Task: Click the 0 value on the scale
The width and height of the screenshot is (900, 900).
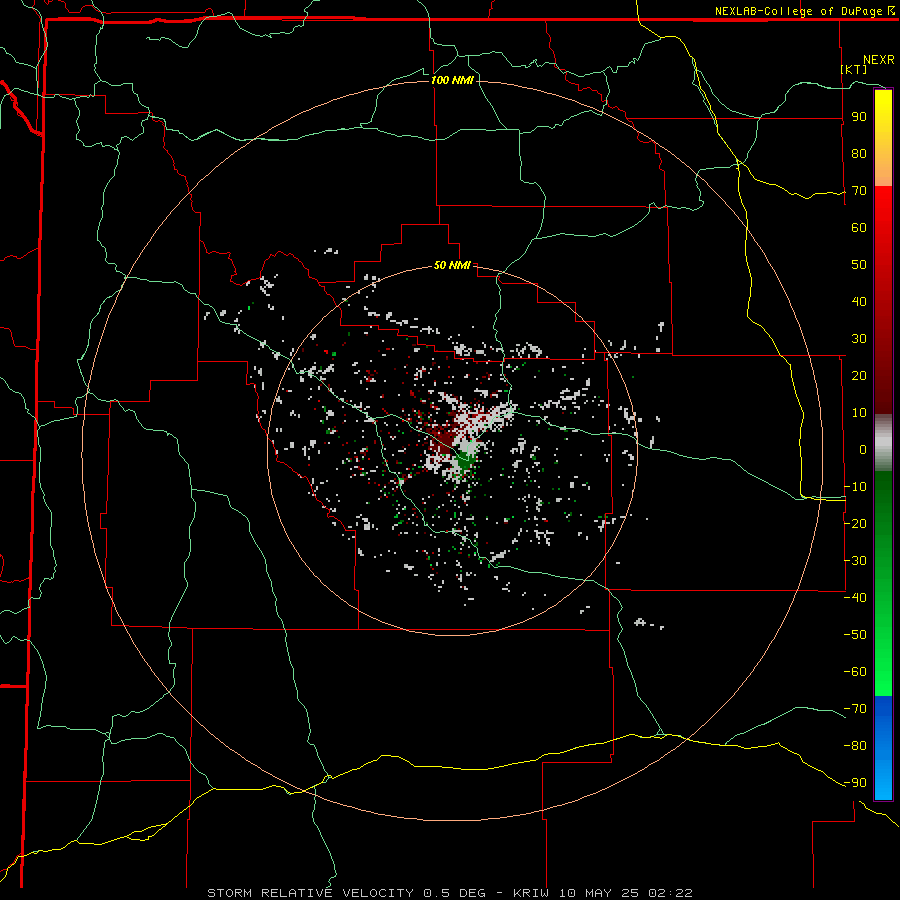Action: pos(863,449)
